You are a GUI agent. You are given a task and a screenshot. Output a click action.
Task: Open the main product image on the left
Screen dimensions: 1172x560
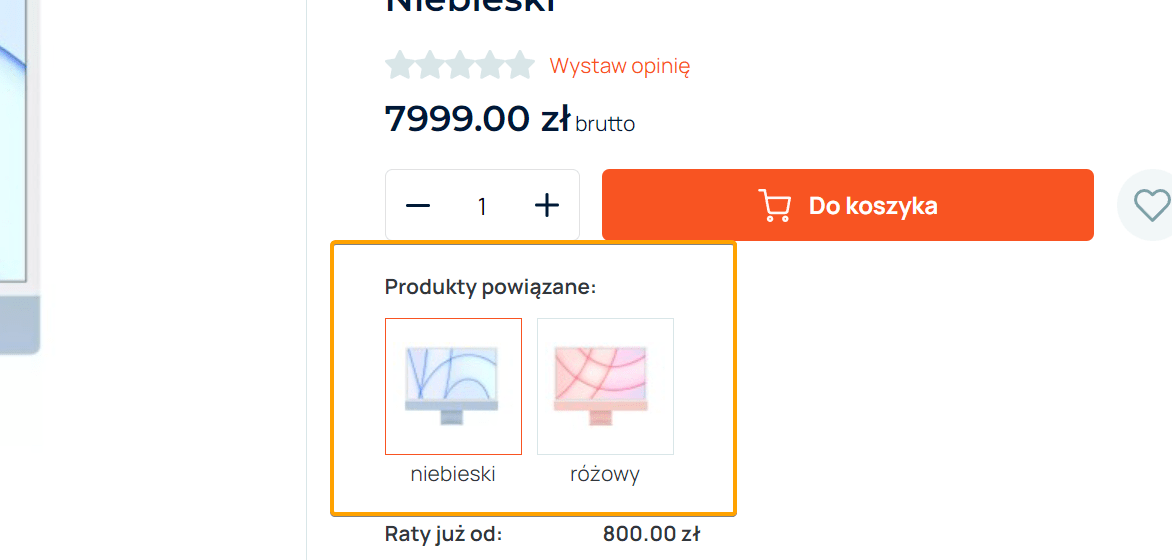(18, 180)
